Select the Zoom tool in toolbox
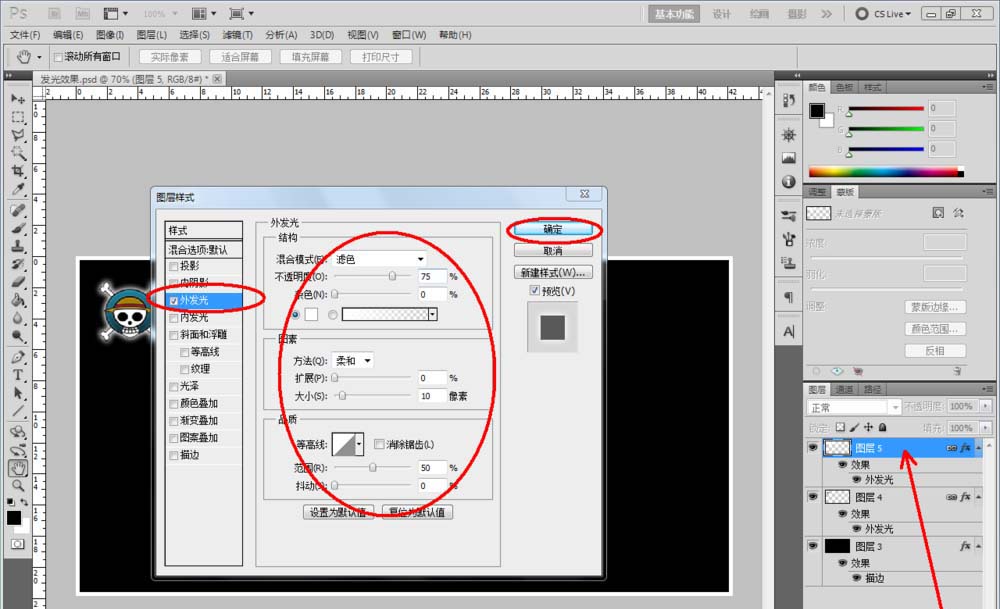1000x609 pixels. [18, 486]
